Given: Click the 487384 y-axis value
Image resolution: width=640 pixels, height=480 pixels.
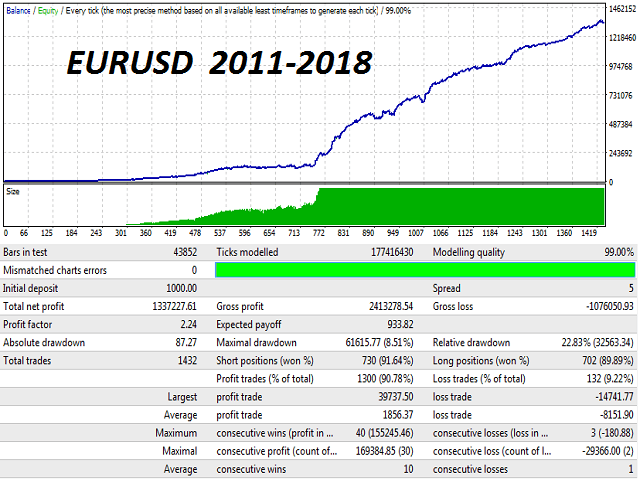Looking at the screenshot, I should (x=621, y=124).
